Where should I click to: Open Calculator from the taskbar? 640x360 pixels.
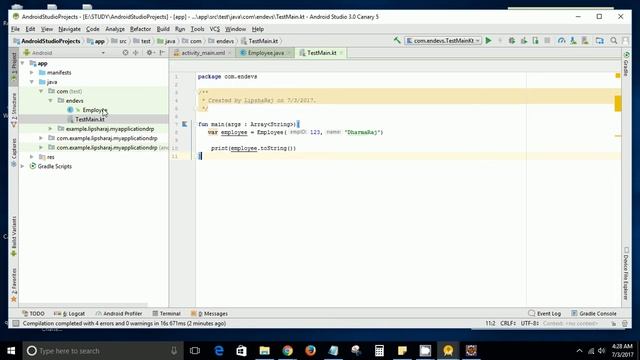click(379, 351)
